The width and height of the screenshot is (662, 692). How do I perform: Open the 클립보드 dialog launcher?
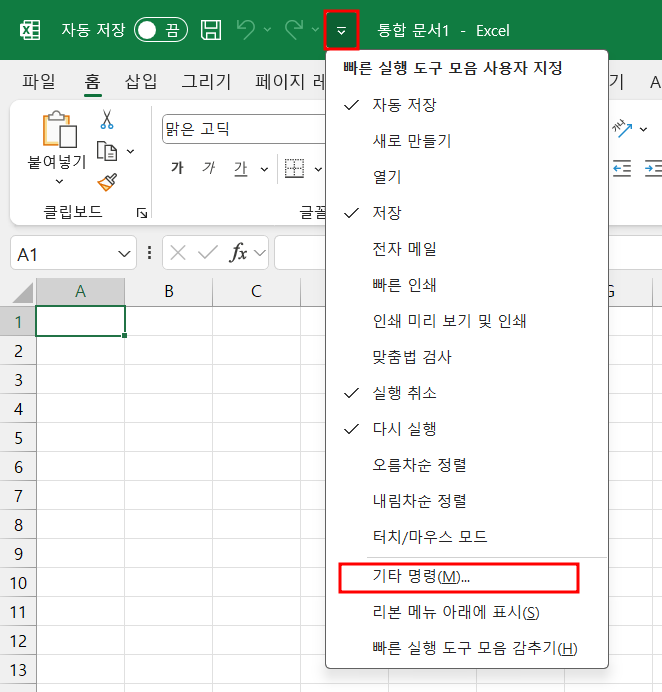pyautogui.click(x=142, y=213)
